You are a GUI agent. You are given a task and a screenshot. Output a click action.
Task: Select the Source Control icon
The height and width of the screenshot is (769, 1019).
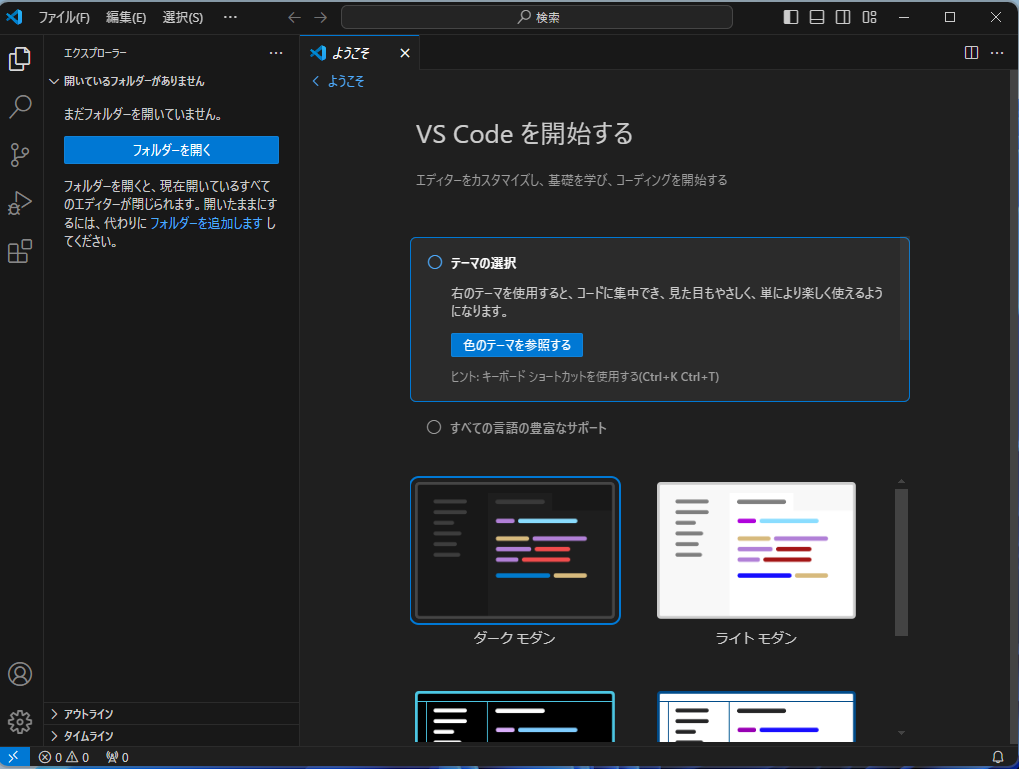(x=20, y=155)
